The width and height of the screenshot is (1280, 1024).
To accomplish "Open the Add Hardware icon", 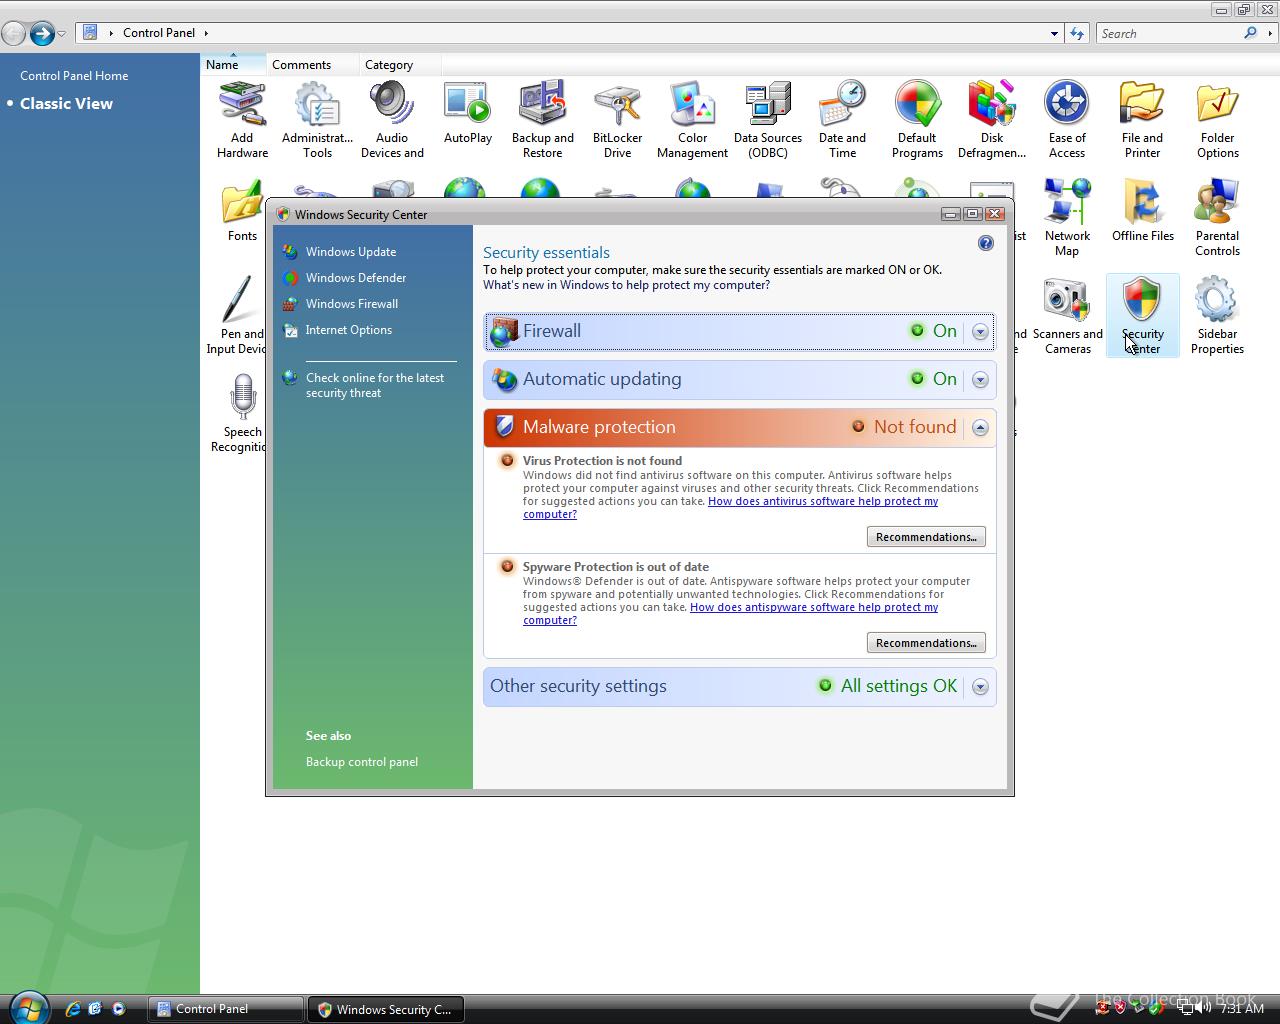I will pos(242,120).
